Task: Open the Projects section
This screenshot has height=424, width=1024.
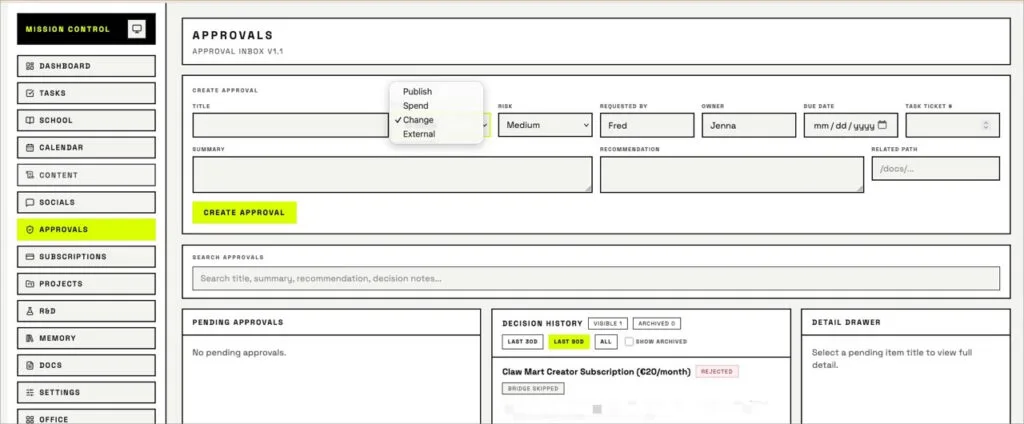Action: 86,284
